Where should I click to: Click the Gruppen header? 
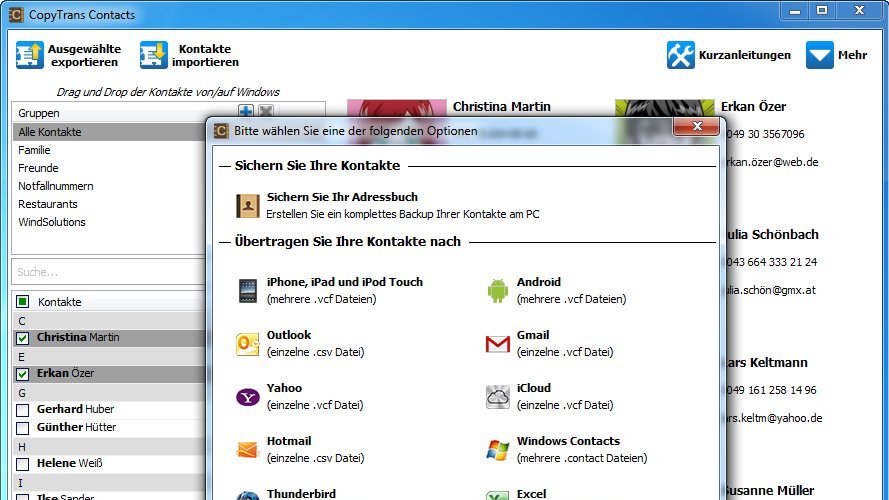coord(39,113)
